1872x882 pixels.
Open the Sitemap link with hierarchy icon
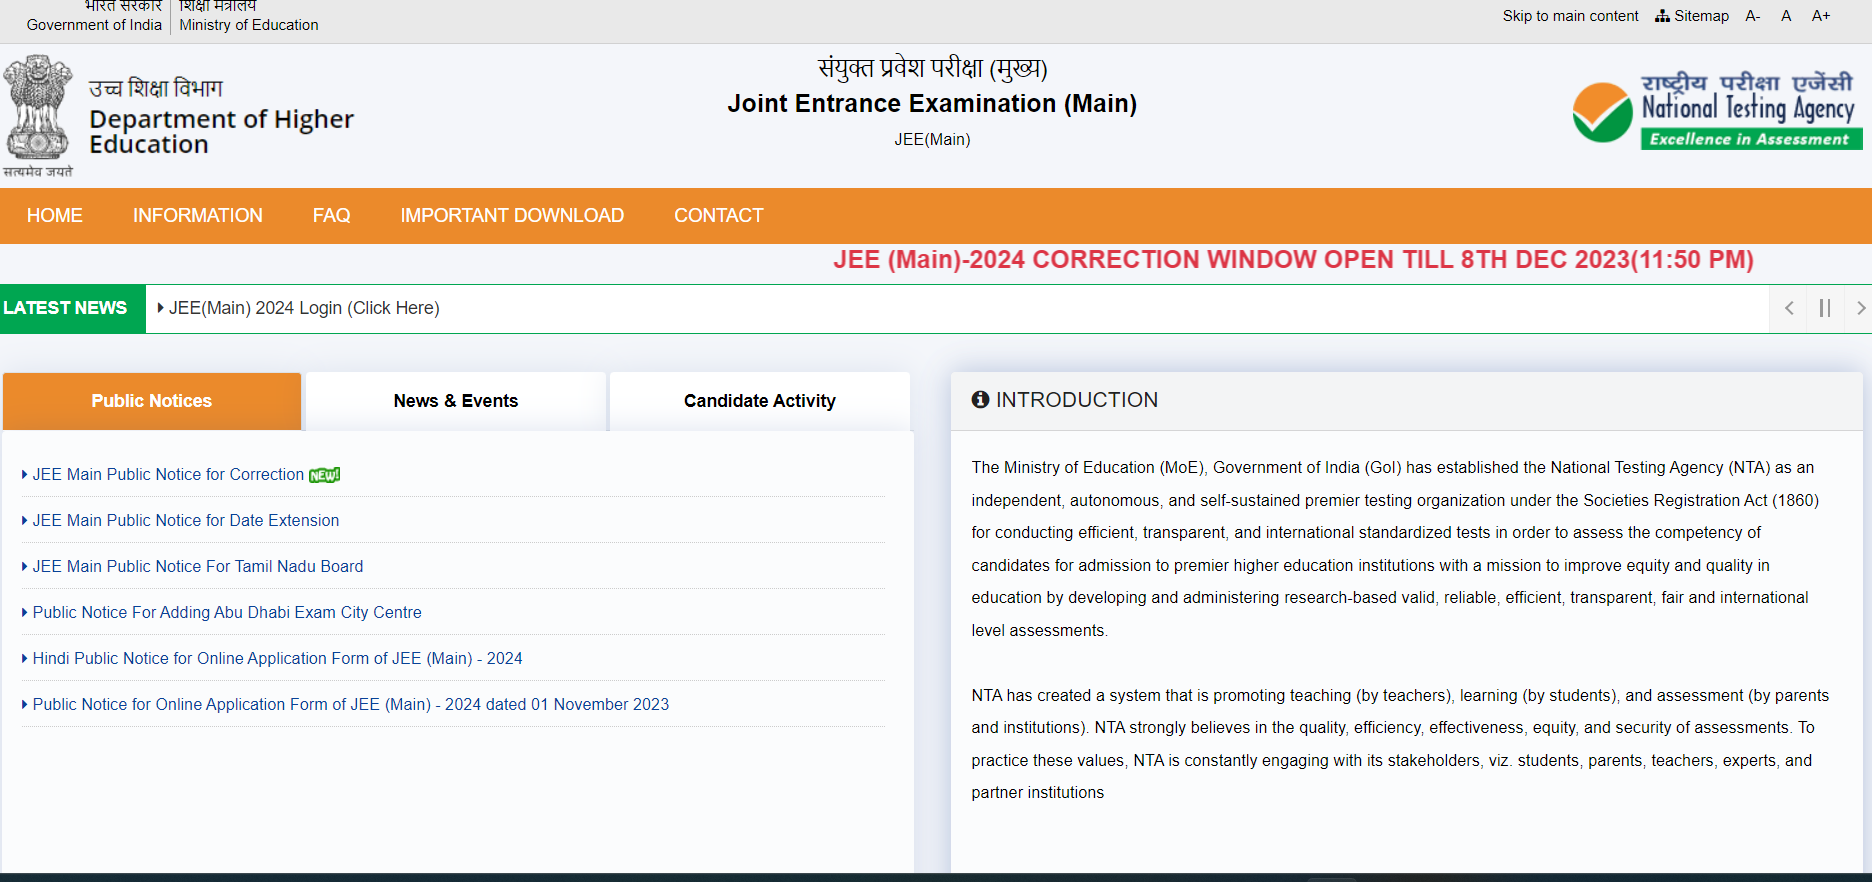pyautogui.click(x=1692, y=16)
